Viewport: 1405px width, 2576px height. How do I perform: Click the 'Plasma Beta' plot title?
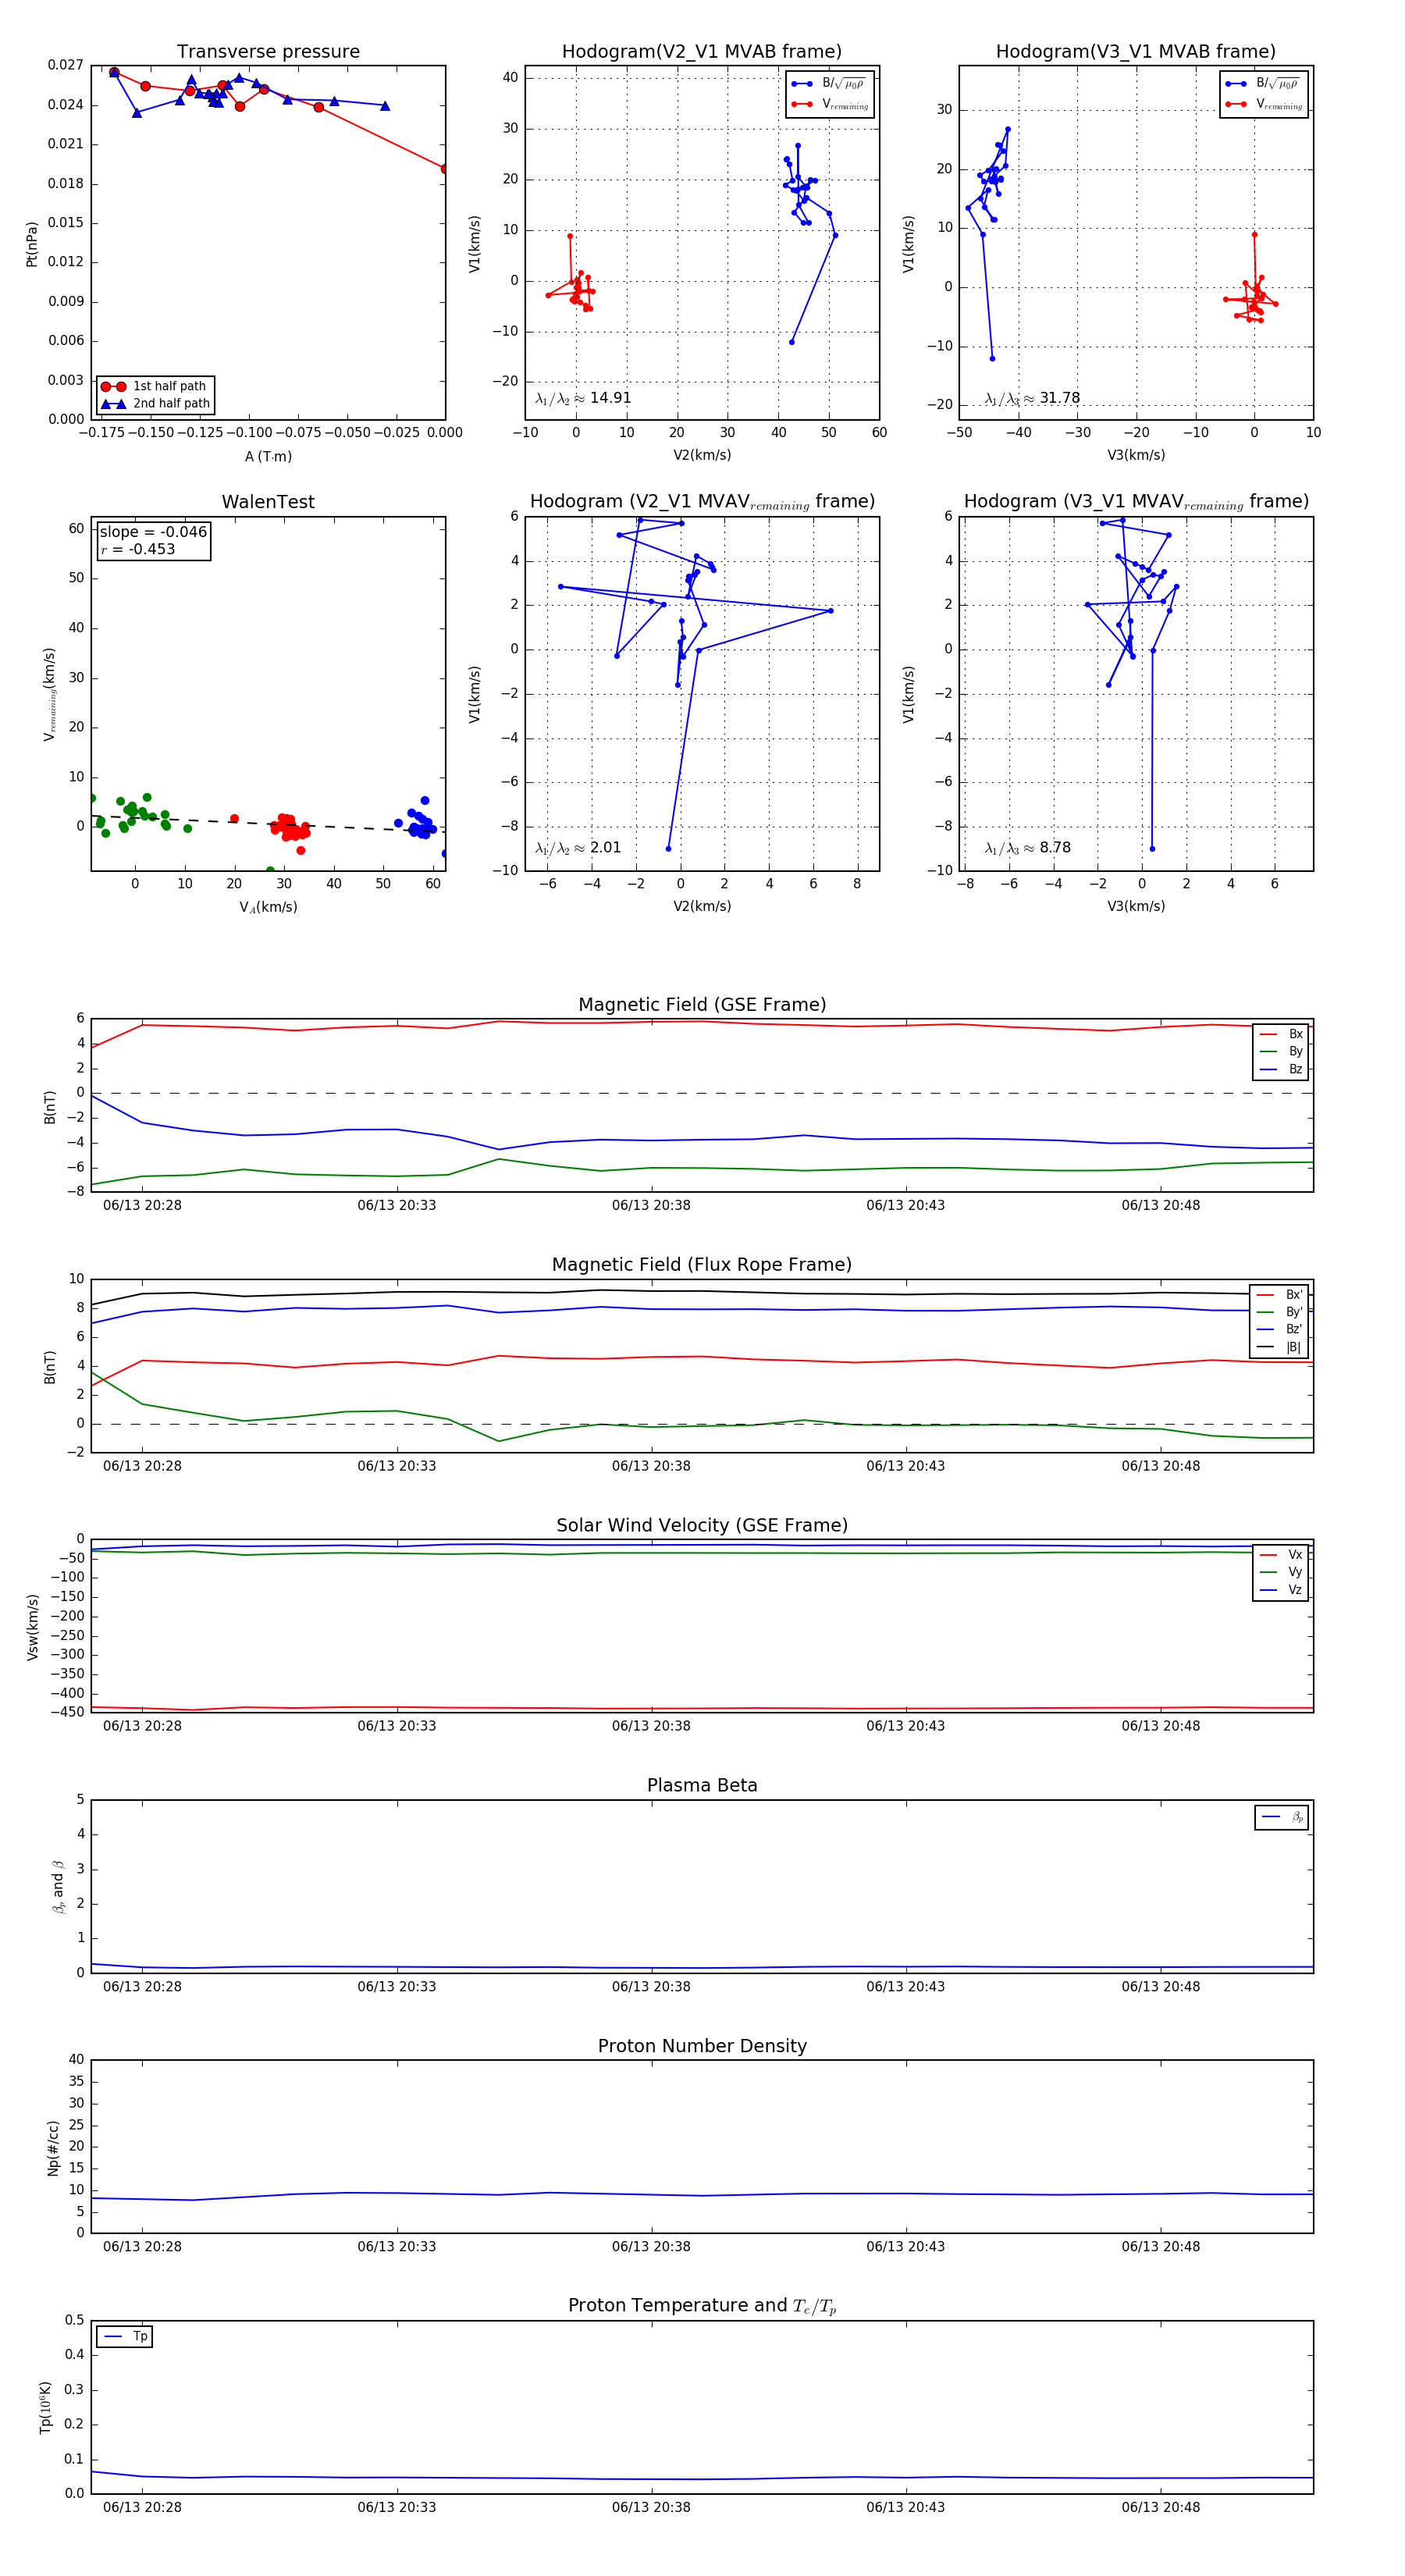click(702, 1786)
